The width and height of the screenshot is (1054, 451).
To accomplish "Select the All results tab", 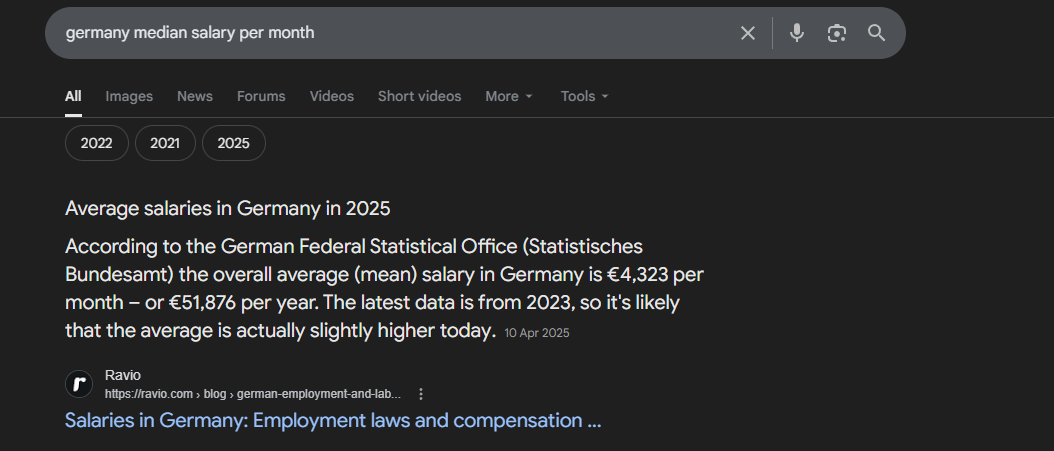I will 73,96.
